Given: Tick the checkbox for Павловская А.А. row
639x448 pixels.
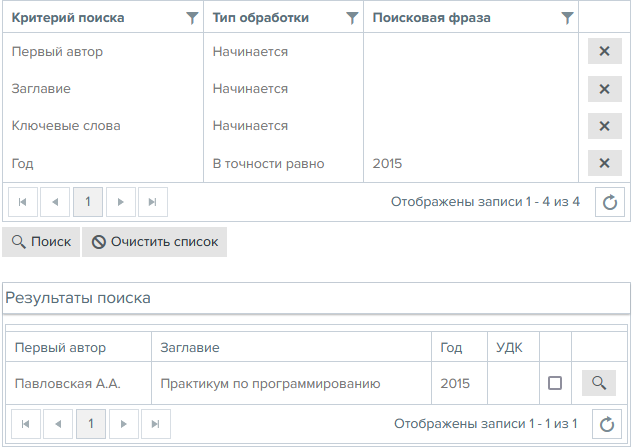Looking at the screenshot, I should pyautogui.click(x=555, y=383).
